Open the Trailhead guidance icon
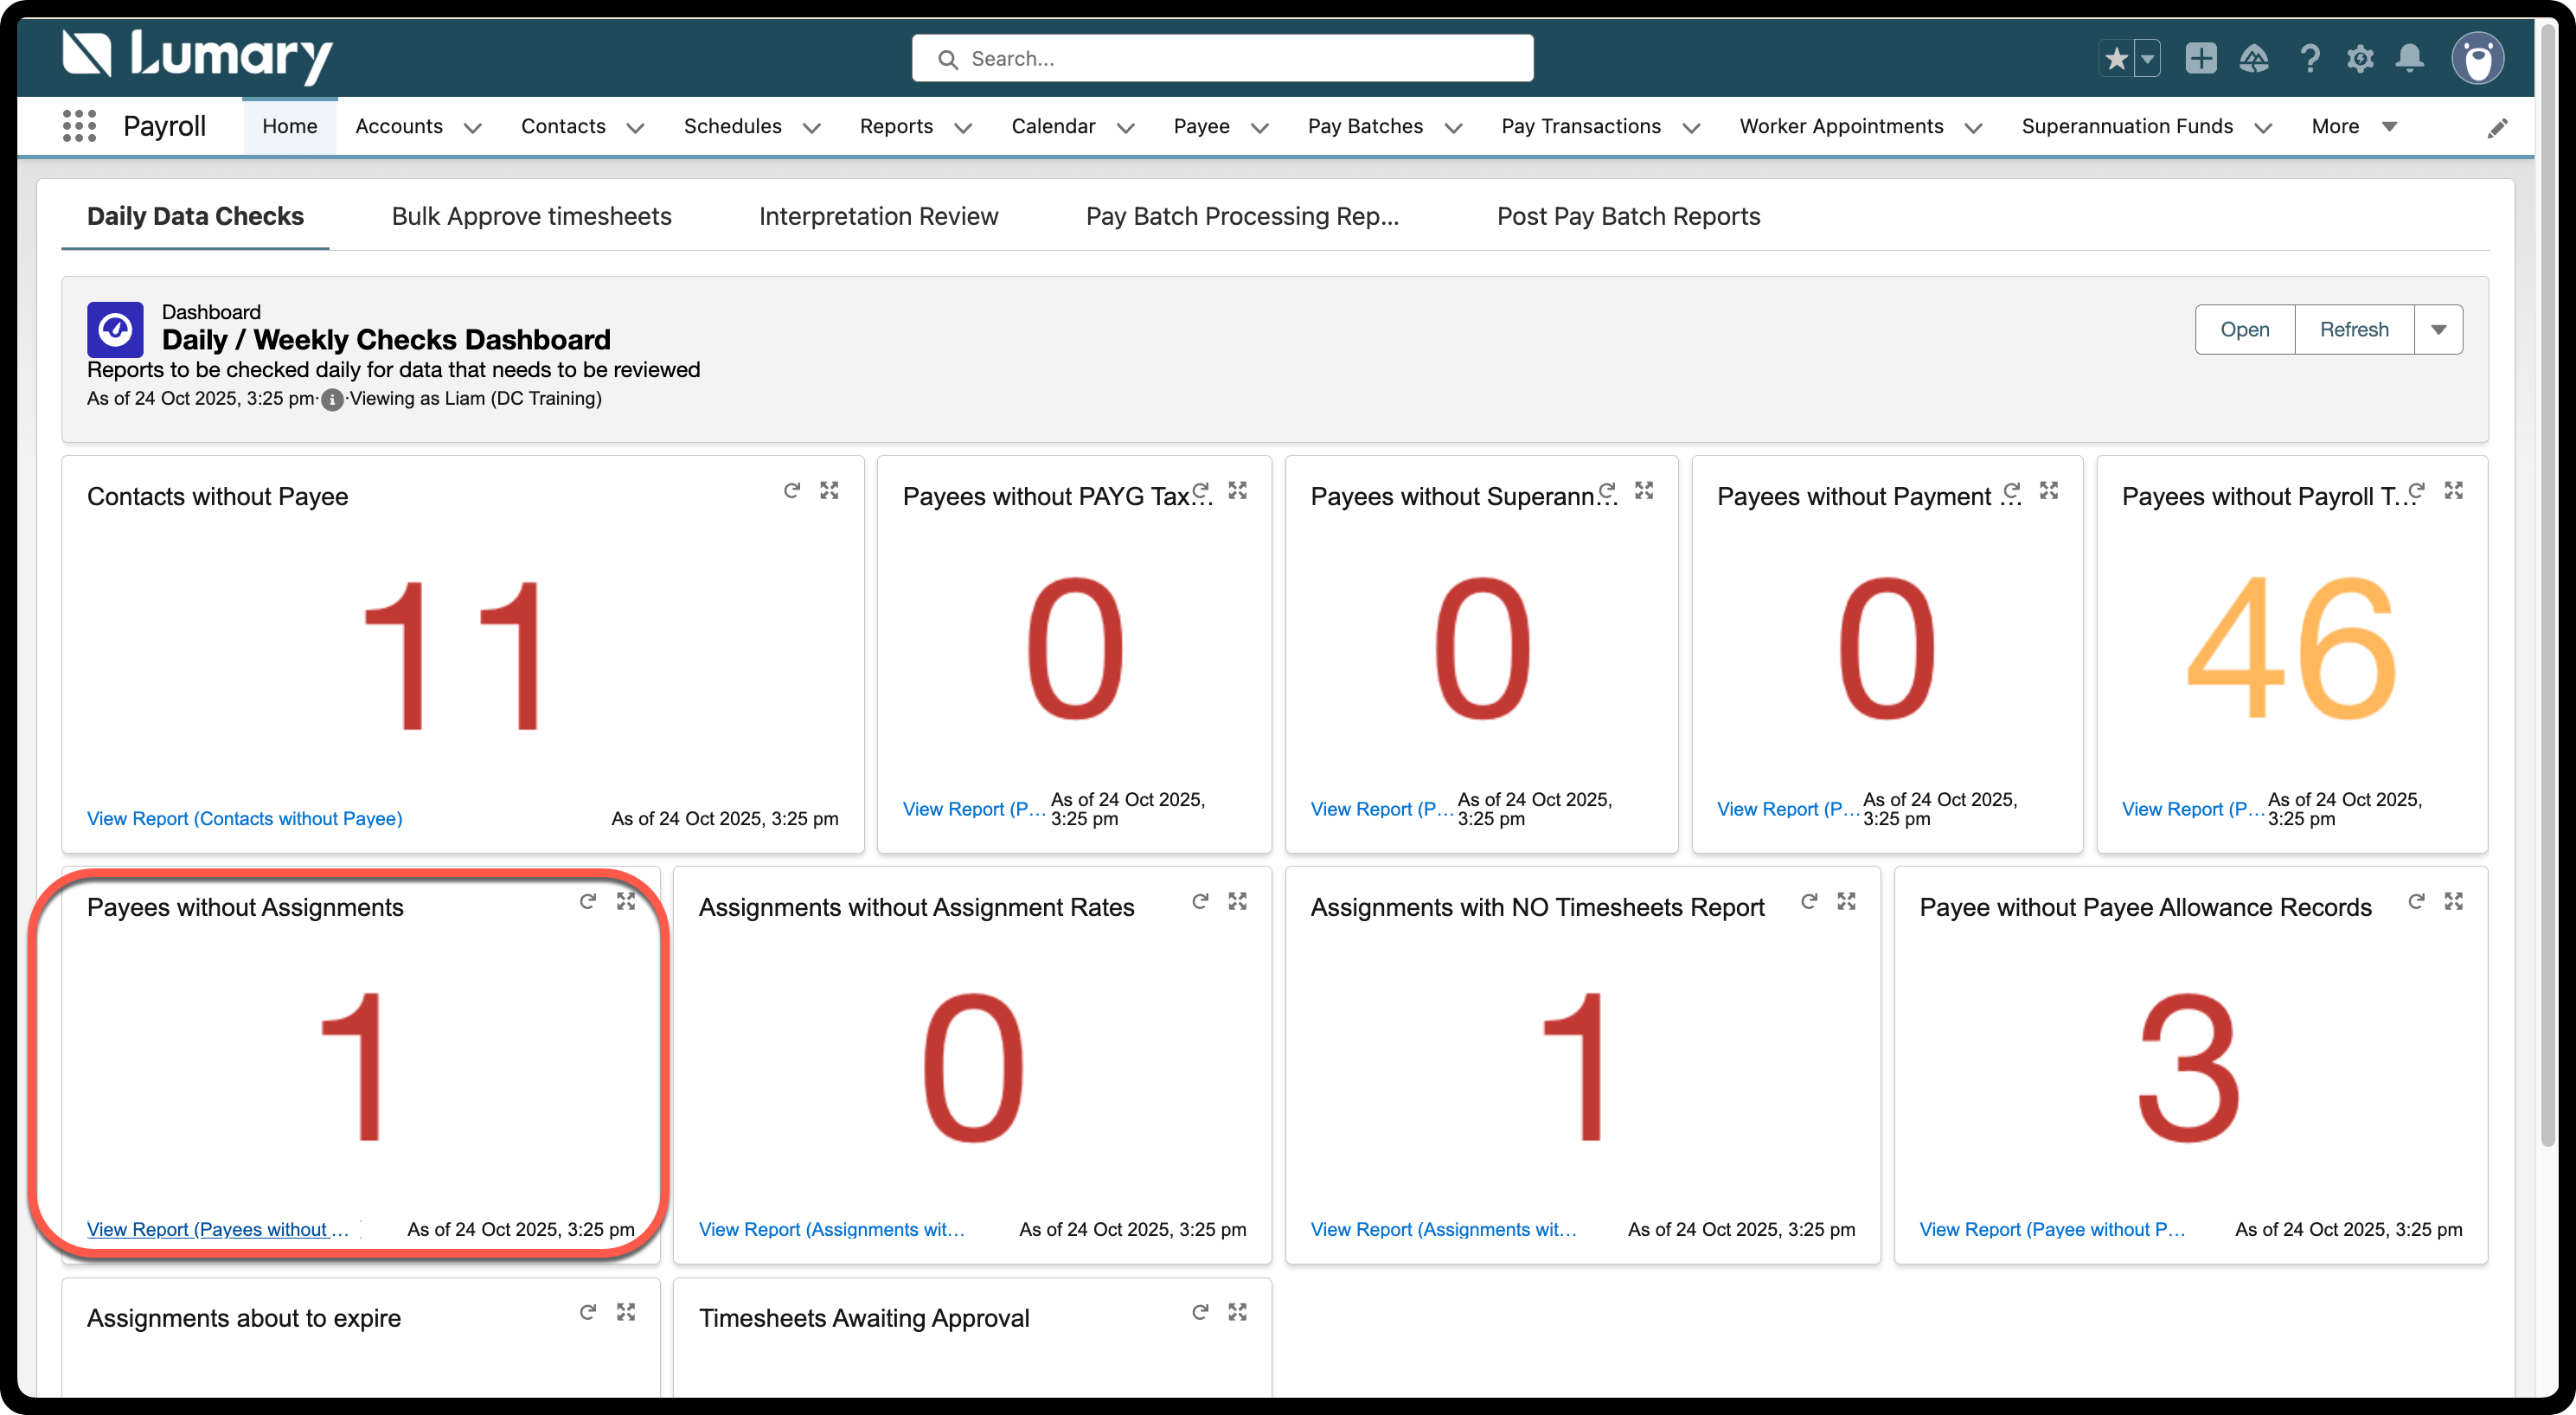Viewport: 2576px width, 1415px height. pyautogui.click(x=2253, y=59)
